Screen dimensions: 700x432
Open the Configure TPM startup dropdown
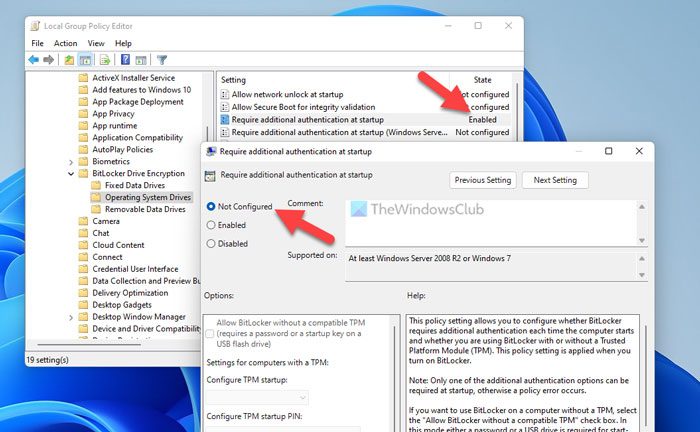257,397
